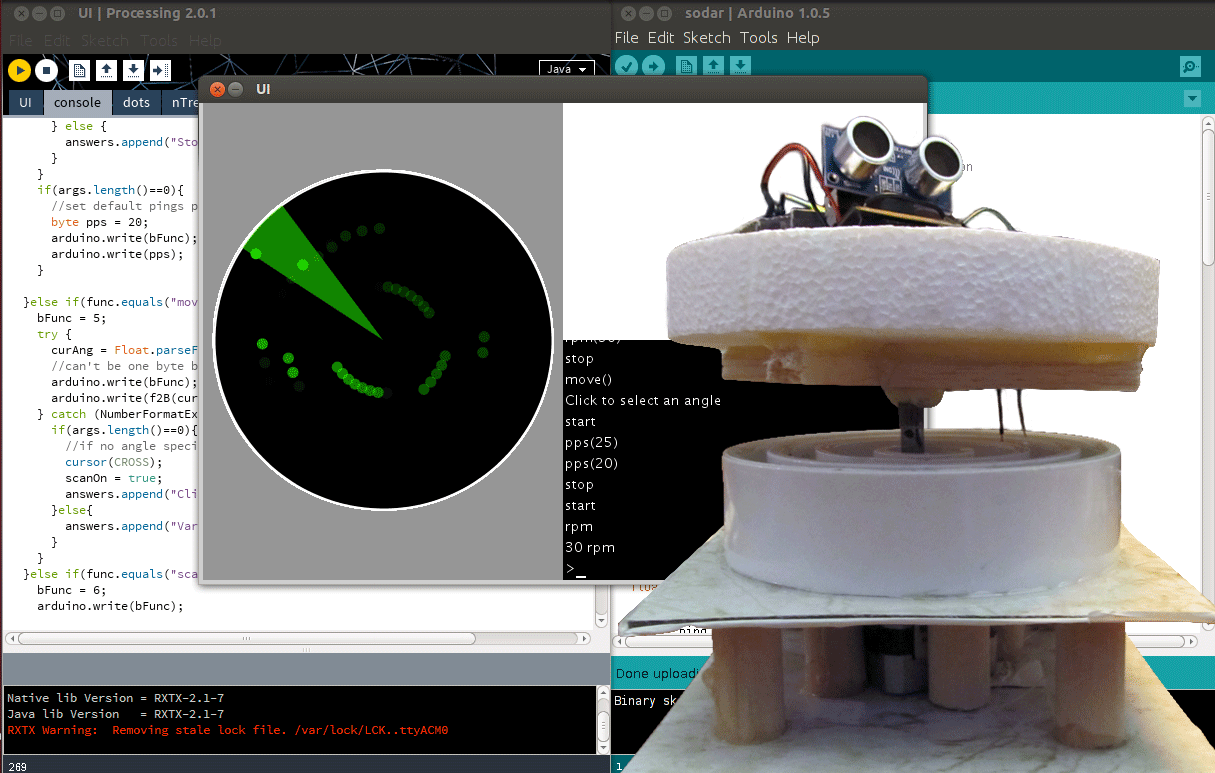The image size is (1215, 773).
Task: Save the Arduino sketch
Action: (740, 65)
